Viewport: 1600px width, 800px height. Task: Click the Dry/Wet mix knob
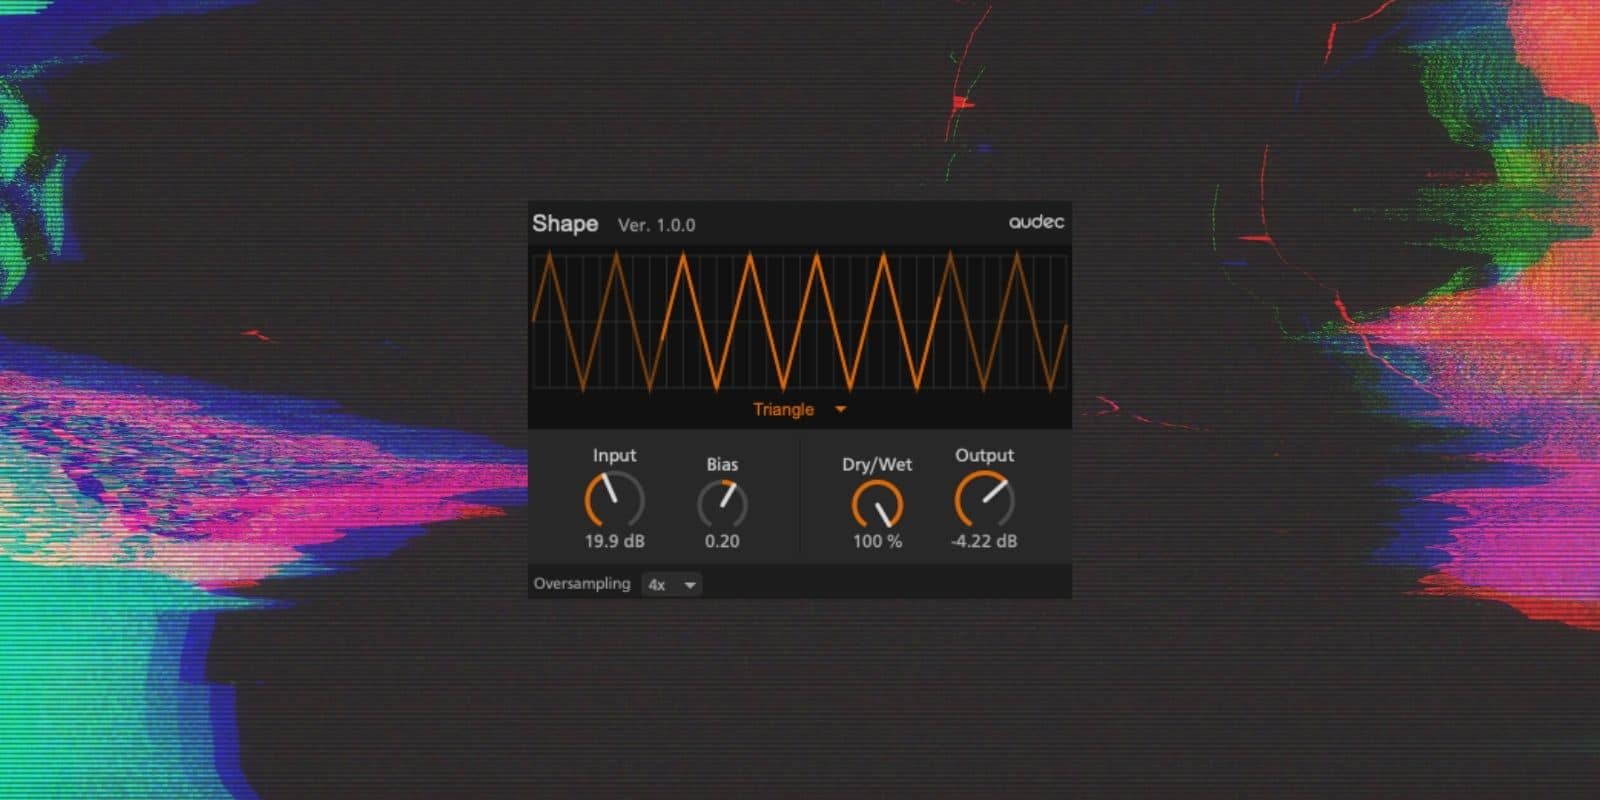click(877, 504)
